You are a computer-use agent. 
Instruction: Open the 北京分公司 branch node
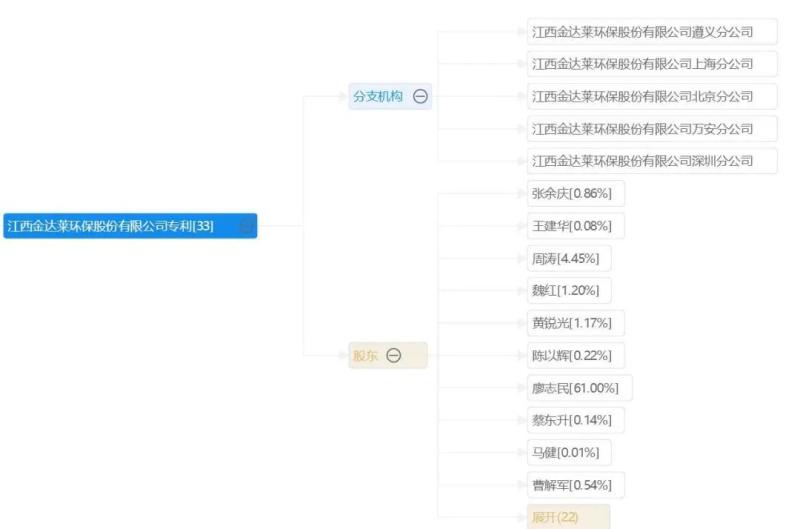[652, 96]
